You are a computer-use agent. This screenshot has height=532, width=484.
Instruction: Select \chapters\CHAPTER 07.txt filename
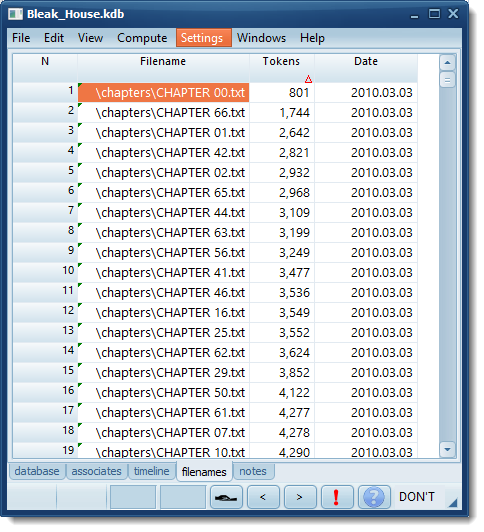[x=163, y=433]
